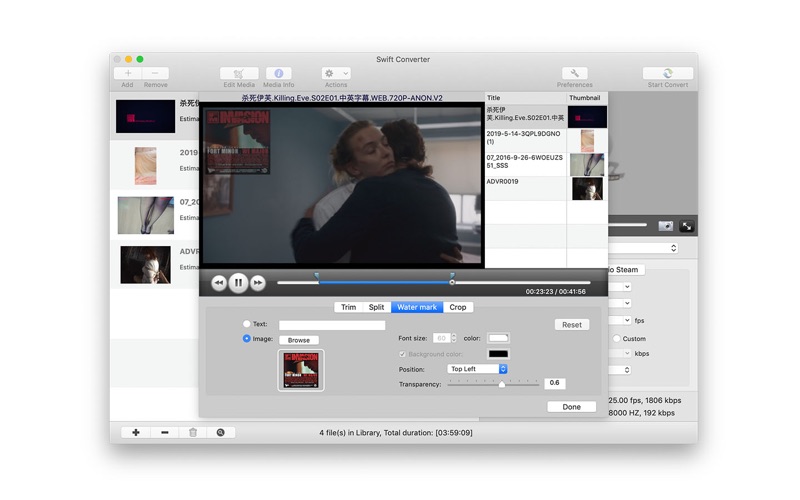Viewport: 800px width, 500px height.
Task: Select the Custom radio option
Action: pyautogui.click(x=616, y=339)
